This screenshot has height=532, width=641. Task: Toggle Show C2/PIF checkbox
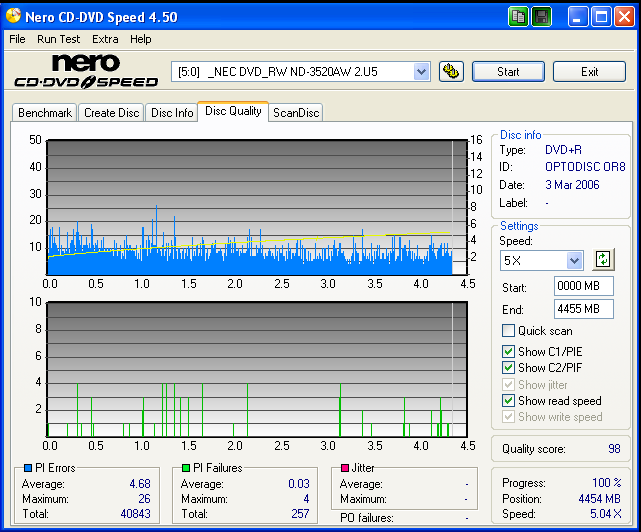pyautogui.click(x=508, y=368)
